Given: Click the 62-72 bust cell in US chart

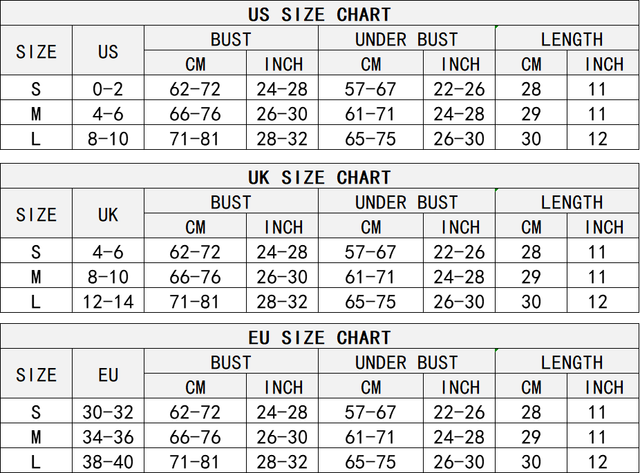Looking at the screenshot, I should coord(195,89).
